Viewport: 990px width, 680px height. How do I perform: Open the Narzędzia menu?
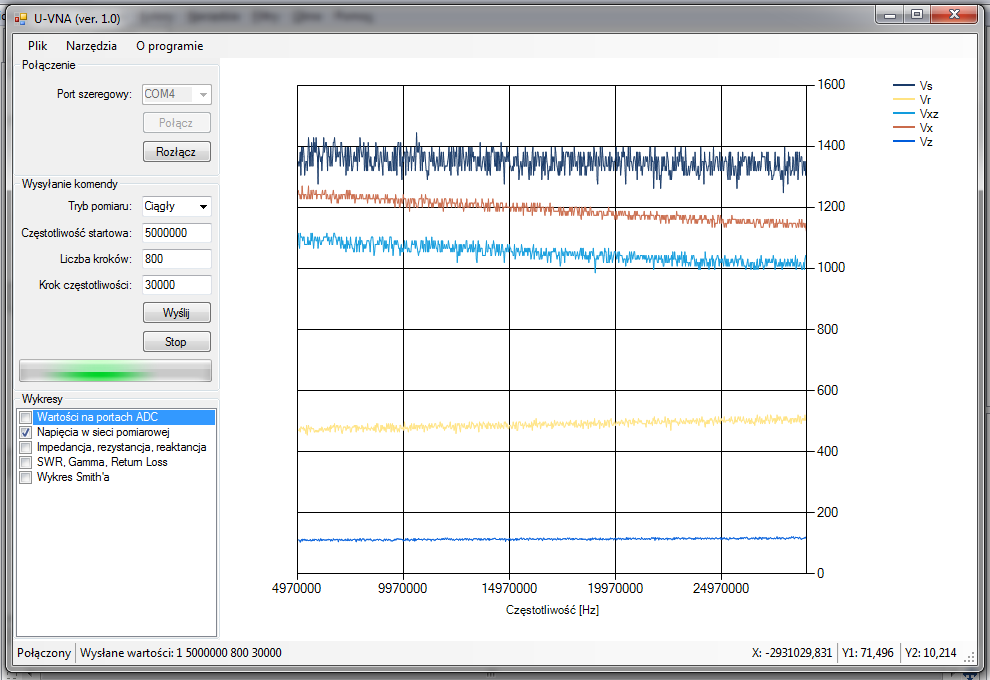[91, 46]
